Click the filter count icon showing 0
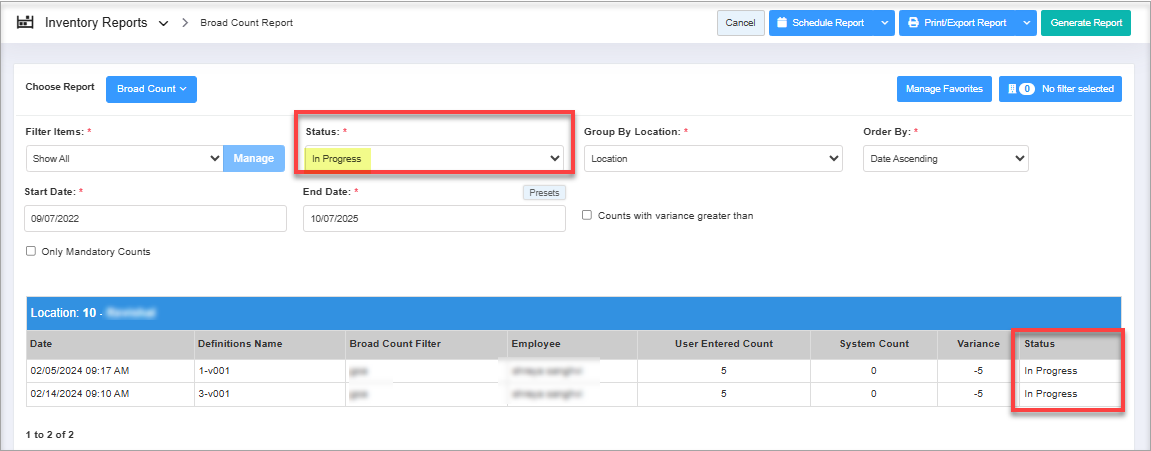Viewport: 1151px width, 451px height. [x=1022, y=89]
